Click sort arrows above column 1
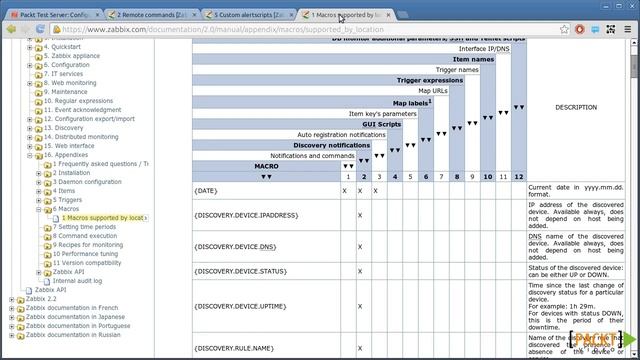This screenshot has width=640, height=360. coord(348,166)
